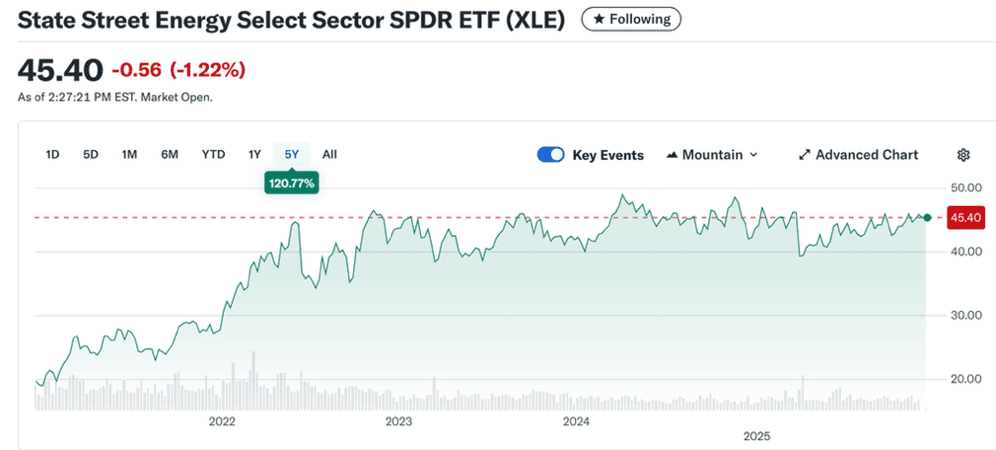
Task: Click the Mountain chart type icon
Action: pyautogui.click(x=673, y=155)
